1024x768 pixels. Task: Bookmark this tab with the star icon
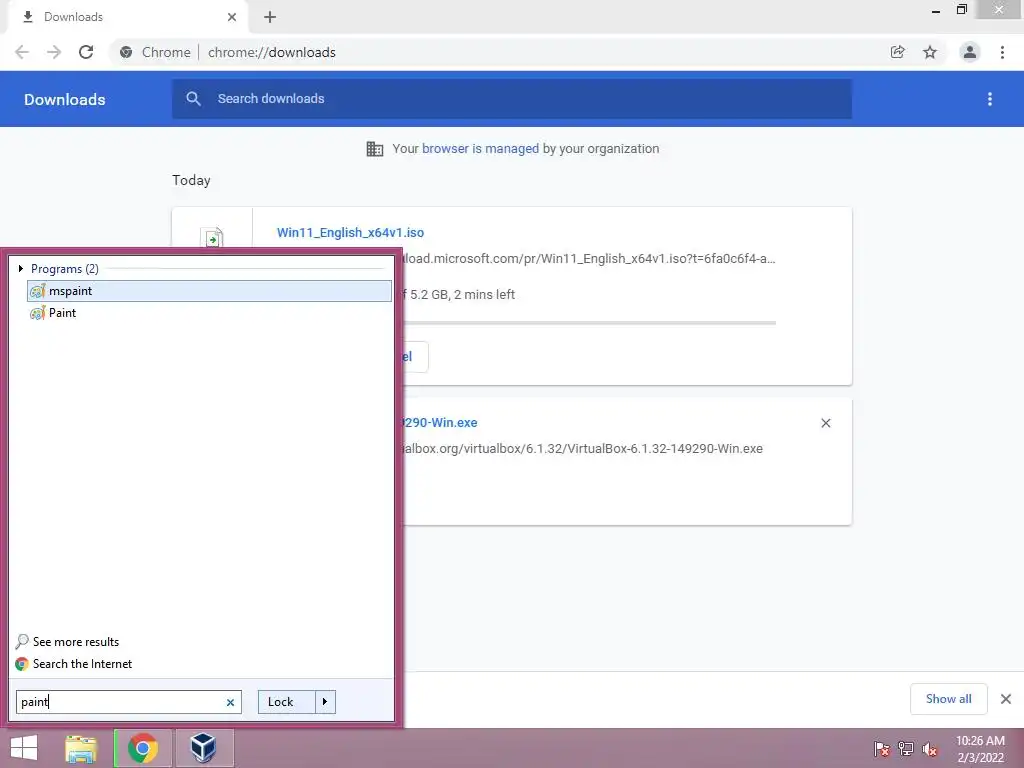pos(930,52)
